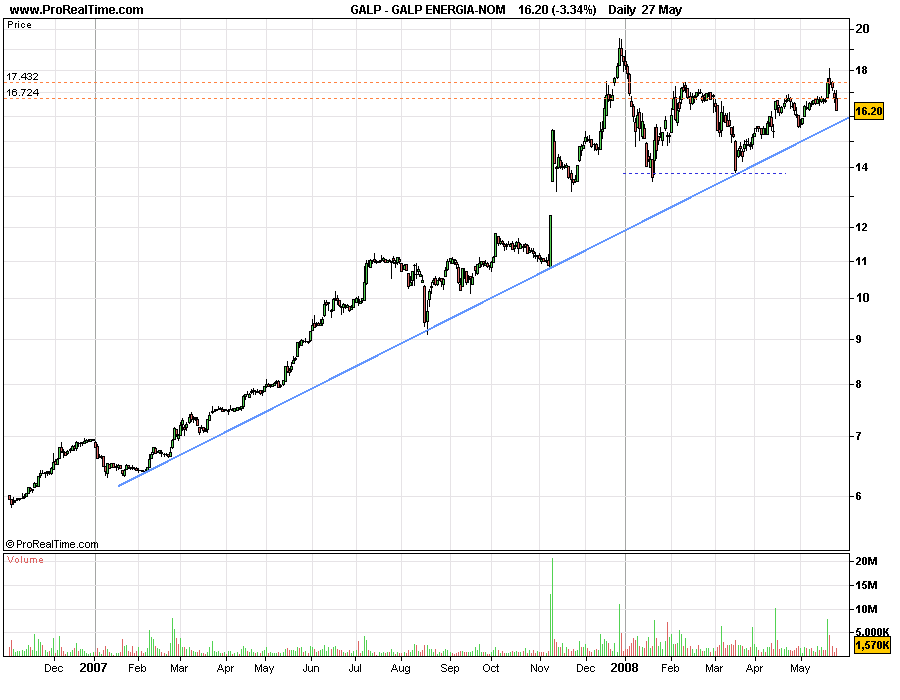Click the 9 price axis label
This screenshot has width=900, height=700.
click(859, 339)
